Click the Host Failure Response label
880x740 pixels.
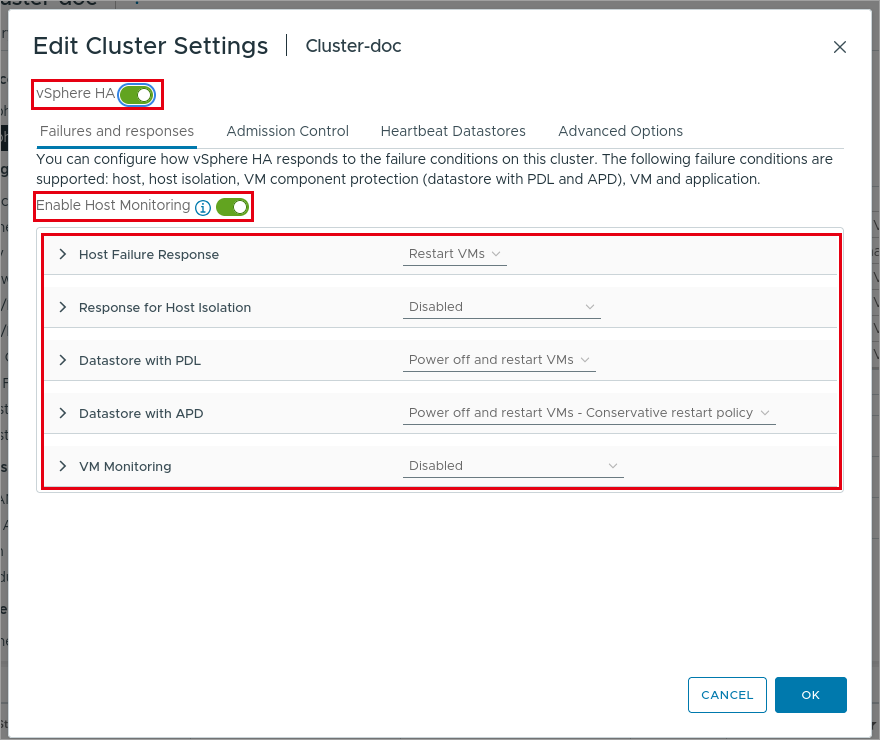(149, 255)
